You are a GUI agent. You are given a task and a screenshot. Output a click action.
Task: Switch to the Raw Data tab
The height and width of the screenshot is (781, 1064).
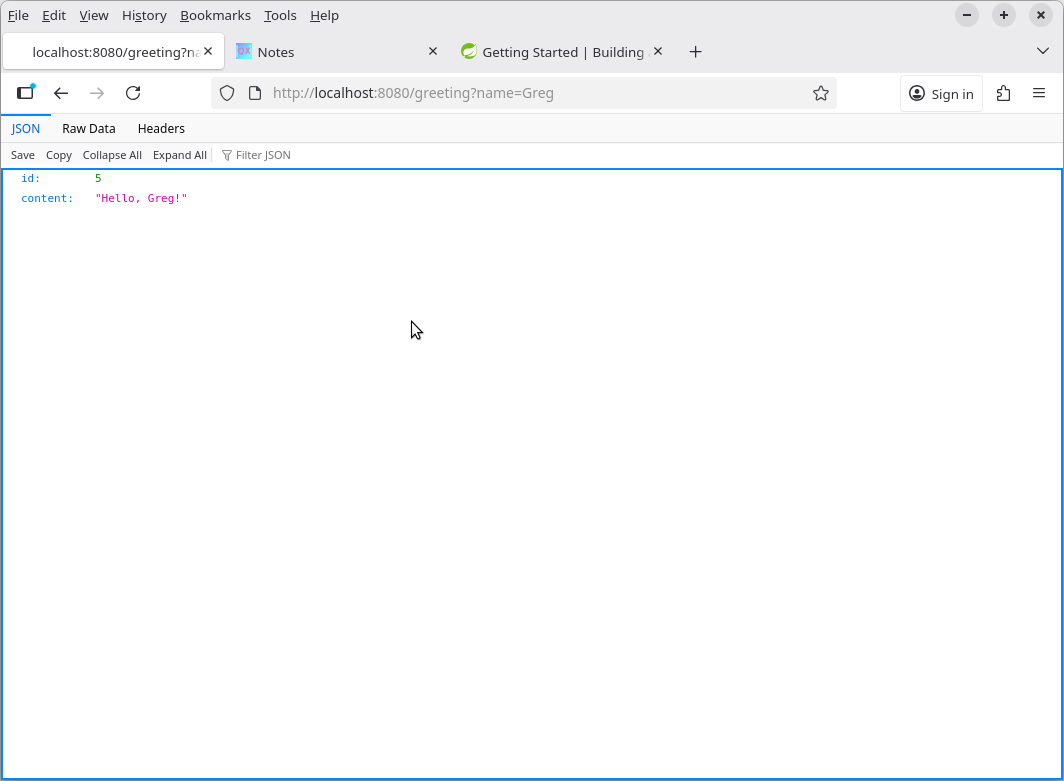point(88,128)
